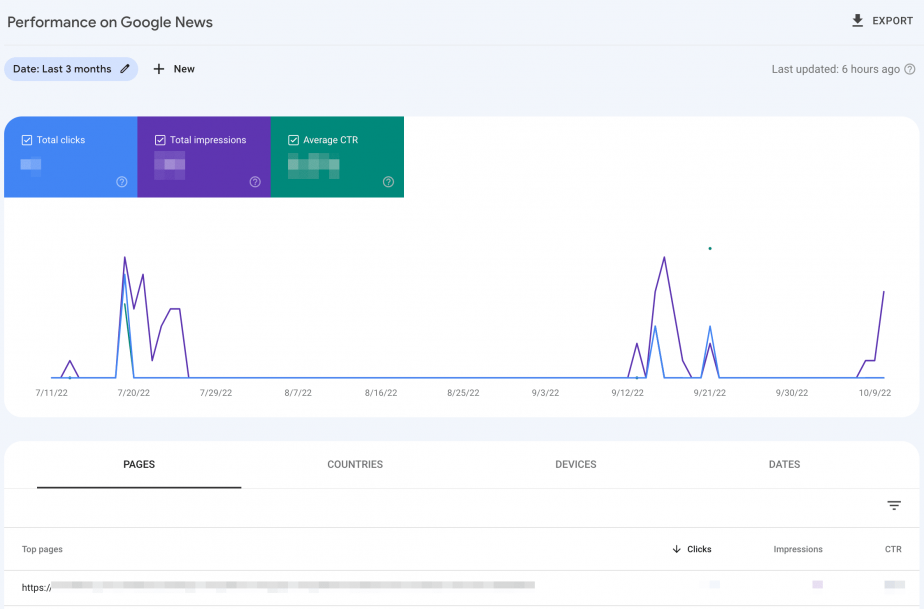Click the 7/11/22 axis date label

(x=52, y=393)
